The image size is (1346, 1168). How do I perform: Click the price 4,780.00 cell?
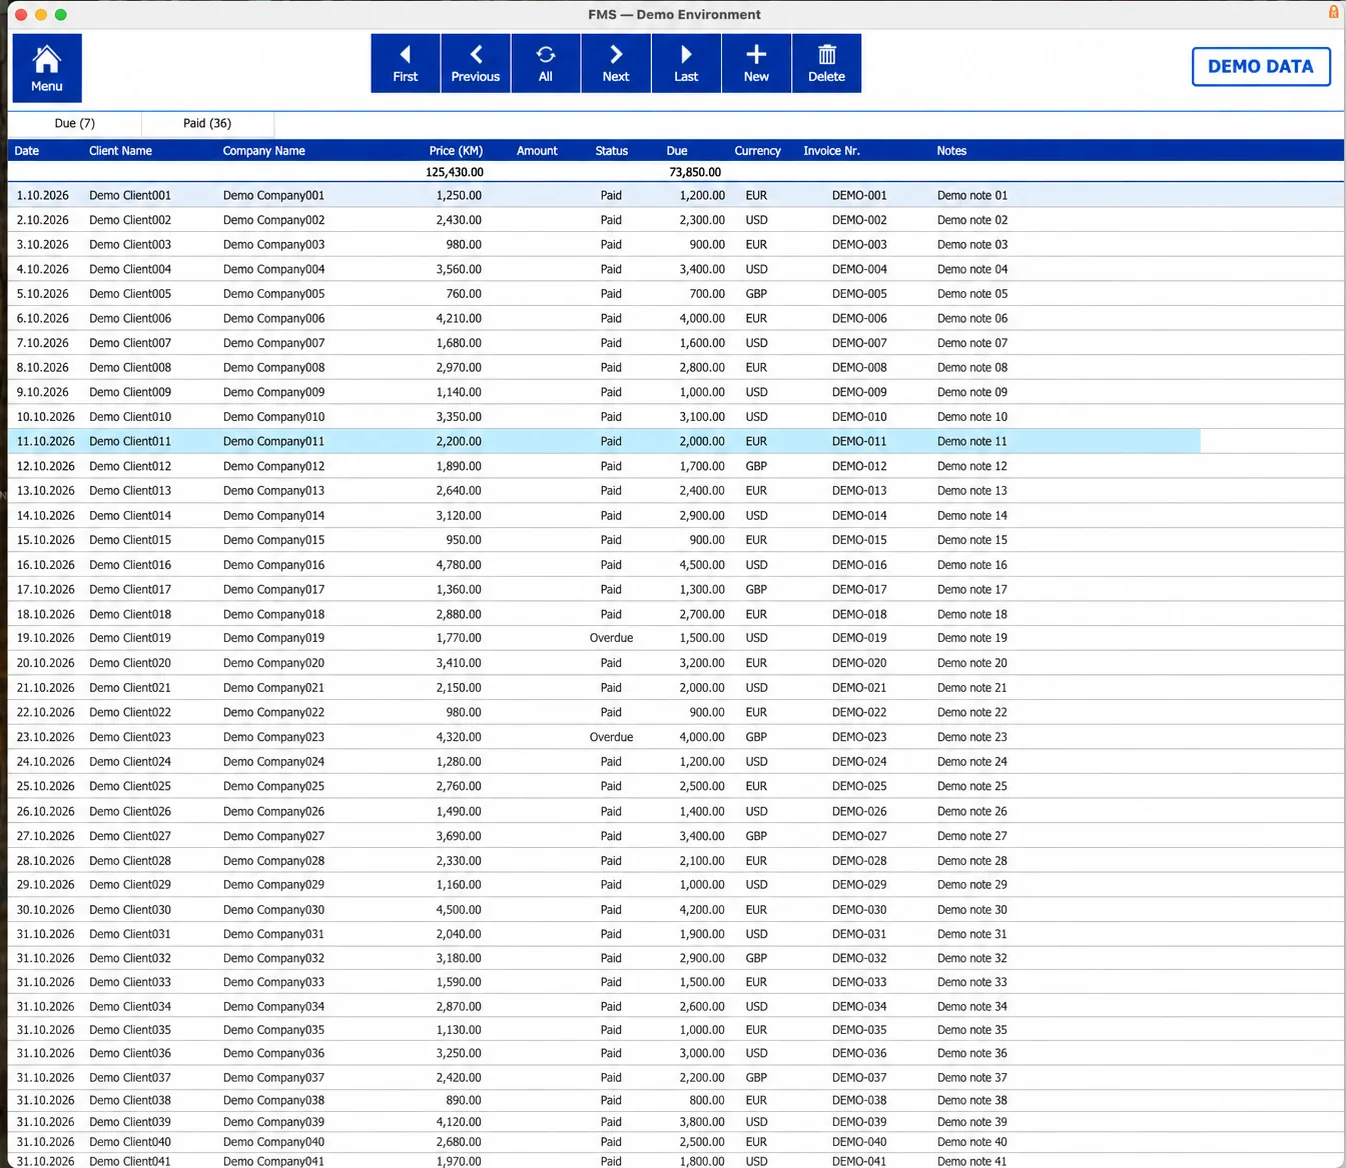[458, 565]
